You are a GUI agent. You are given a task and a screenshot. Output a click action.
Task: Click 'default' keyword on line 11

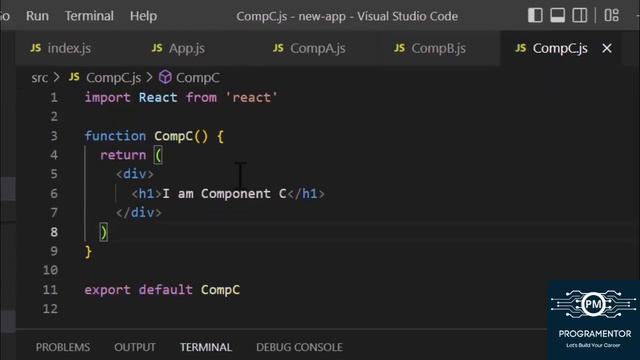click(x=165, y=290)
